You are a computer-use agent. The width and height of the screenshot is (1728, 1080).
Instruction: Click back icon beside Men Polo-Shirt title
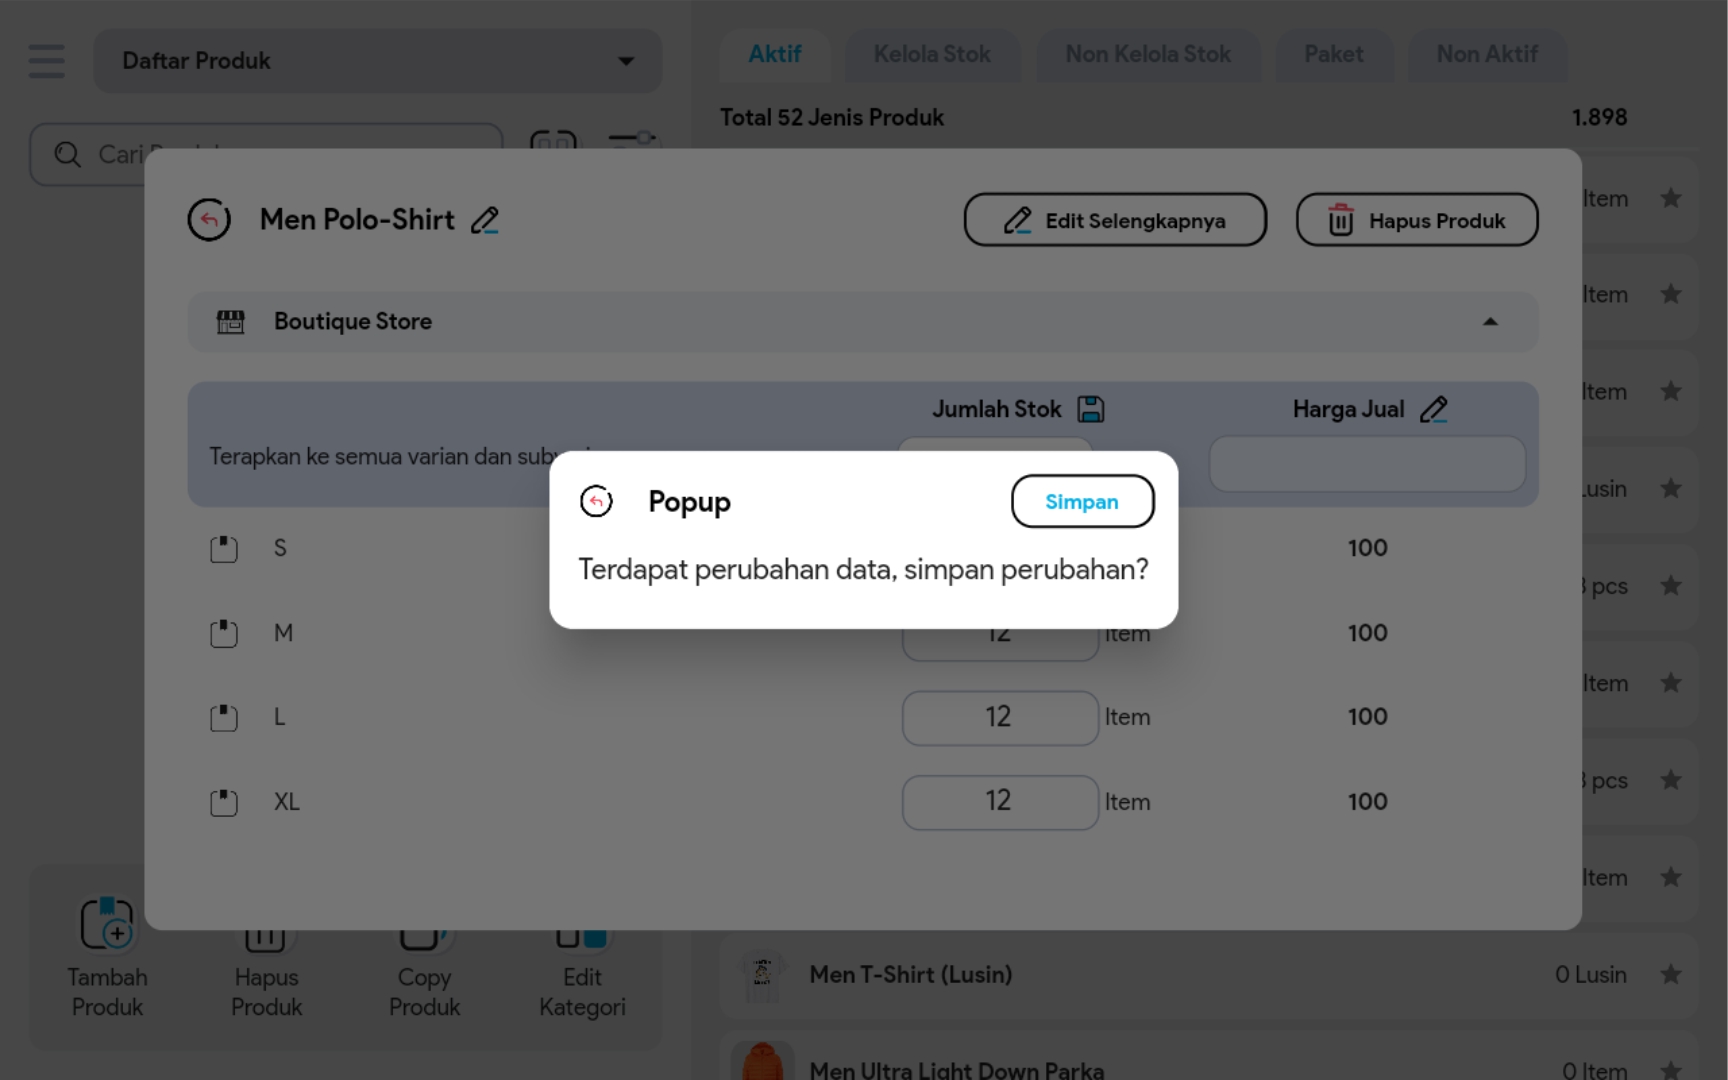209,220
